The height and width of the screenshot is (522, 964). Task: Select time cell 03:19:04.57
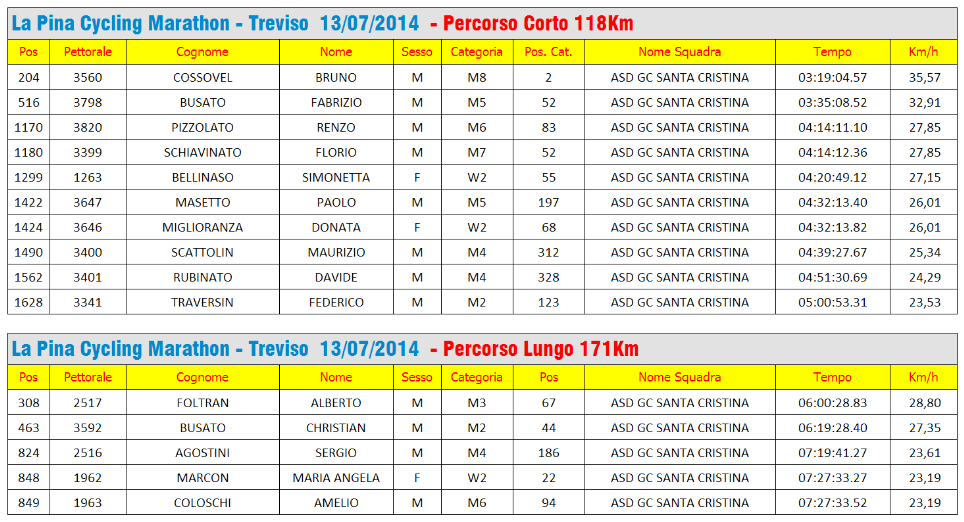pos(832,77)
